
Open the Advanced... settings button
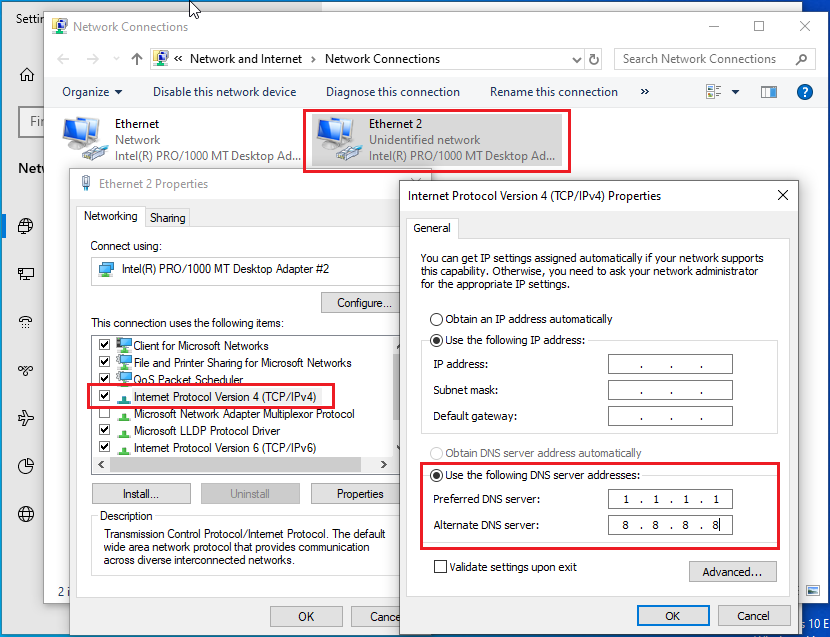(x=732, y=572)
